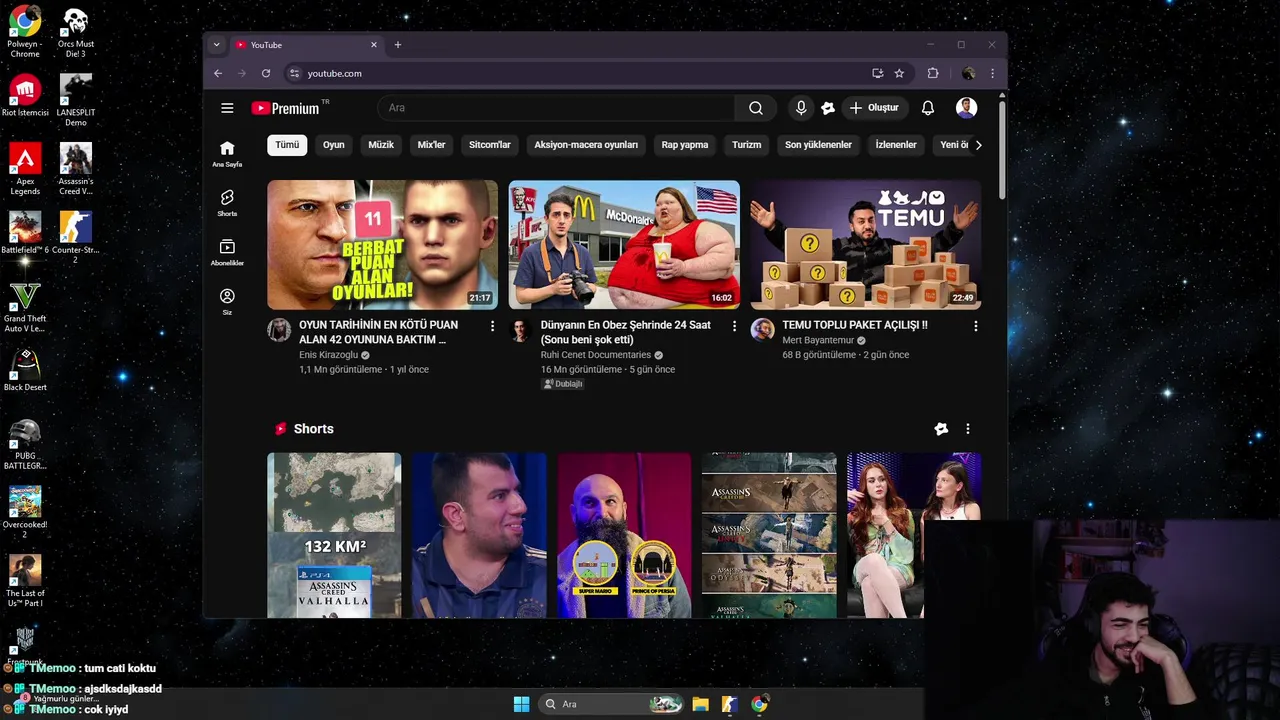
Task: Open the Chrome extensions puzzle icon
Action: click(933, 73)
